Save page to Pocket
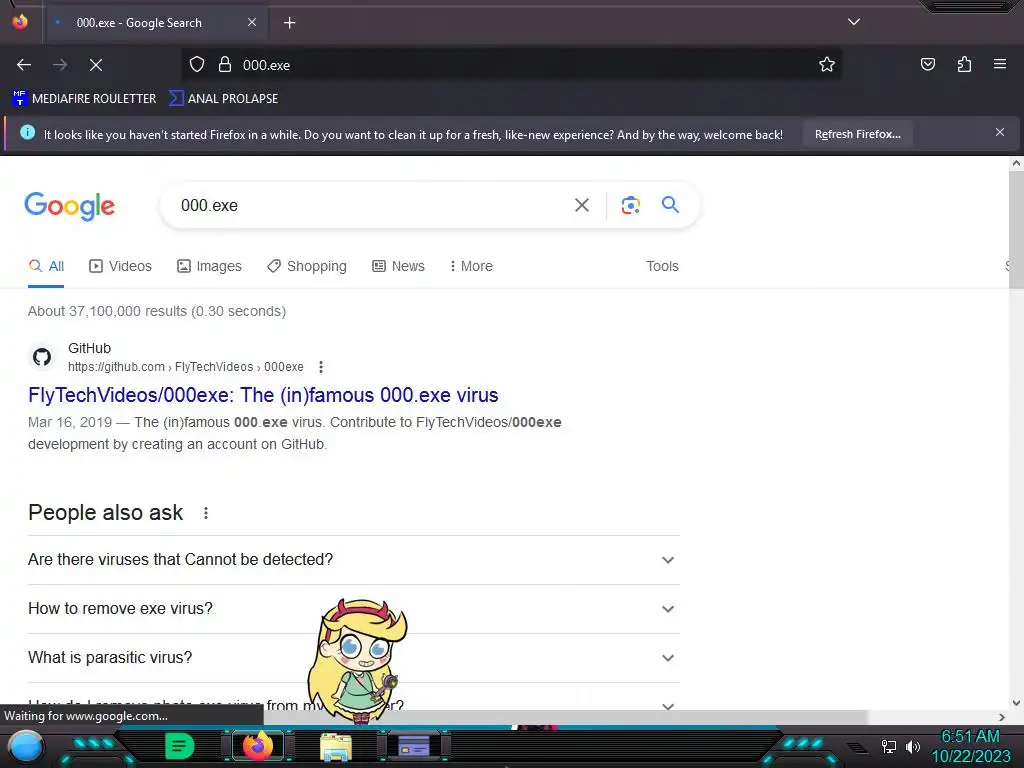This screenshot has width=1024, height=768. [927, 65]
